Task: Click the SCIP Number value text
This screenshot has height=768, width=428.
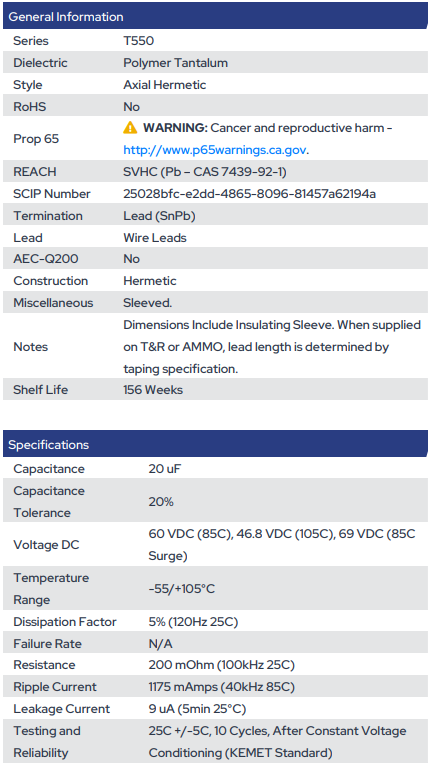Action: [249, 194]
